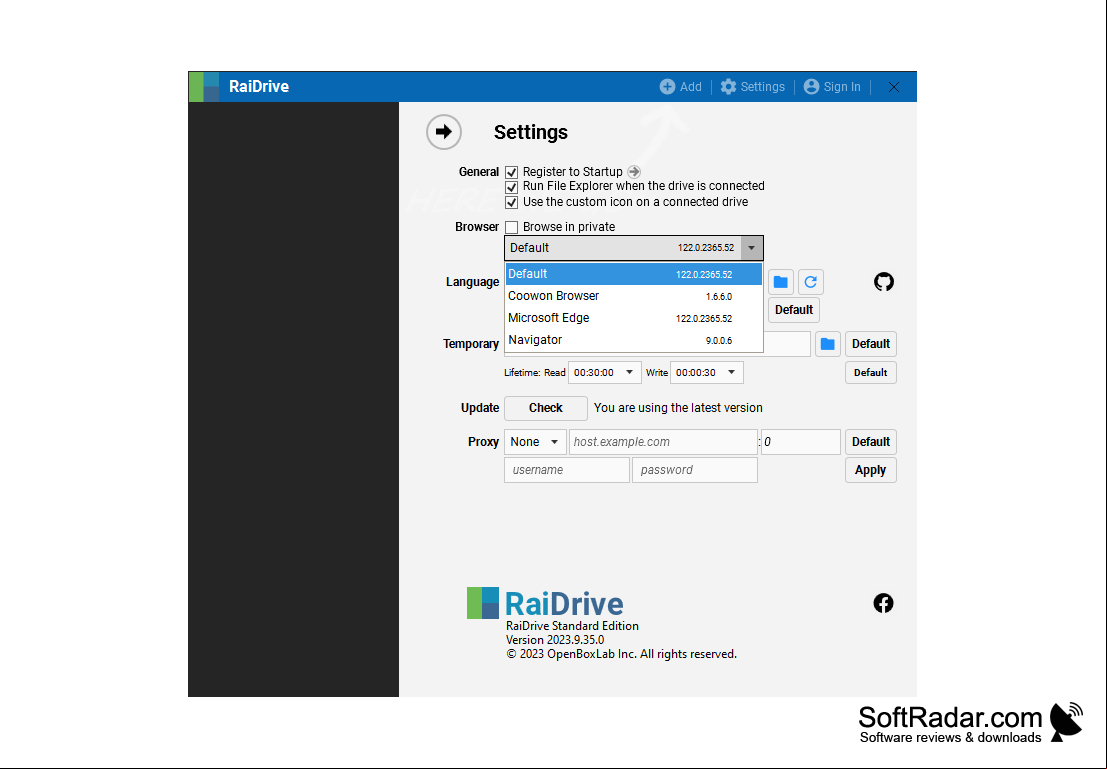Click the arrow icon next to Register to Startup
This screenshot has height=769, width=1107.
tap(634, 172)
